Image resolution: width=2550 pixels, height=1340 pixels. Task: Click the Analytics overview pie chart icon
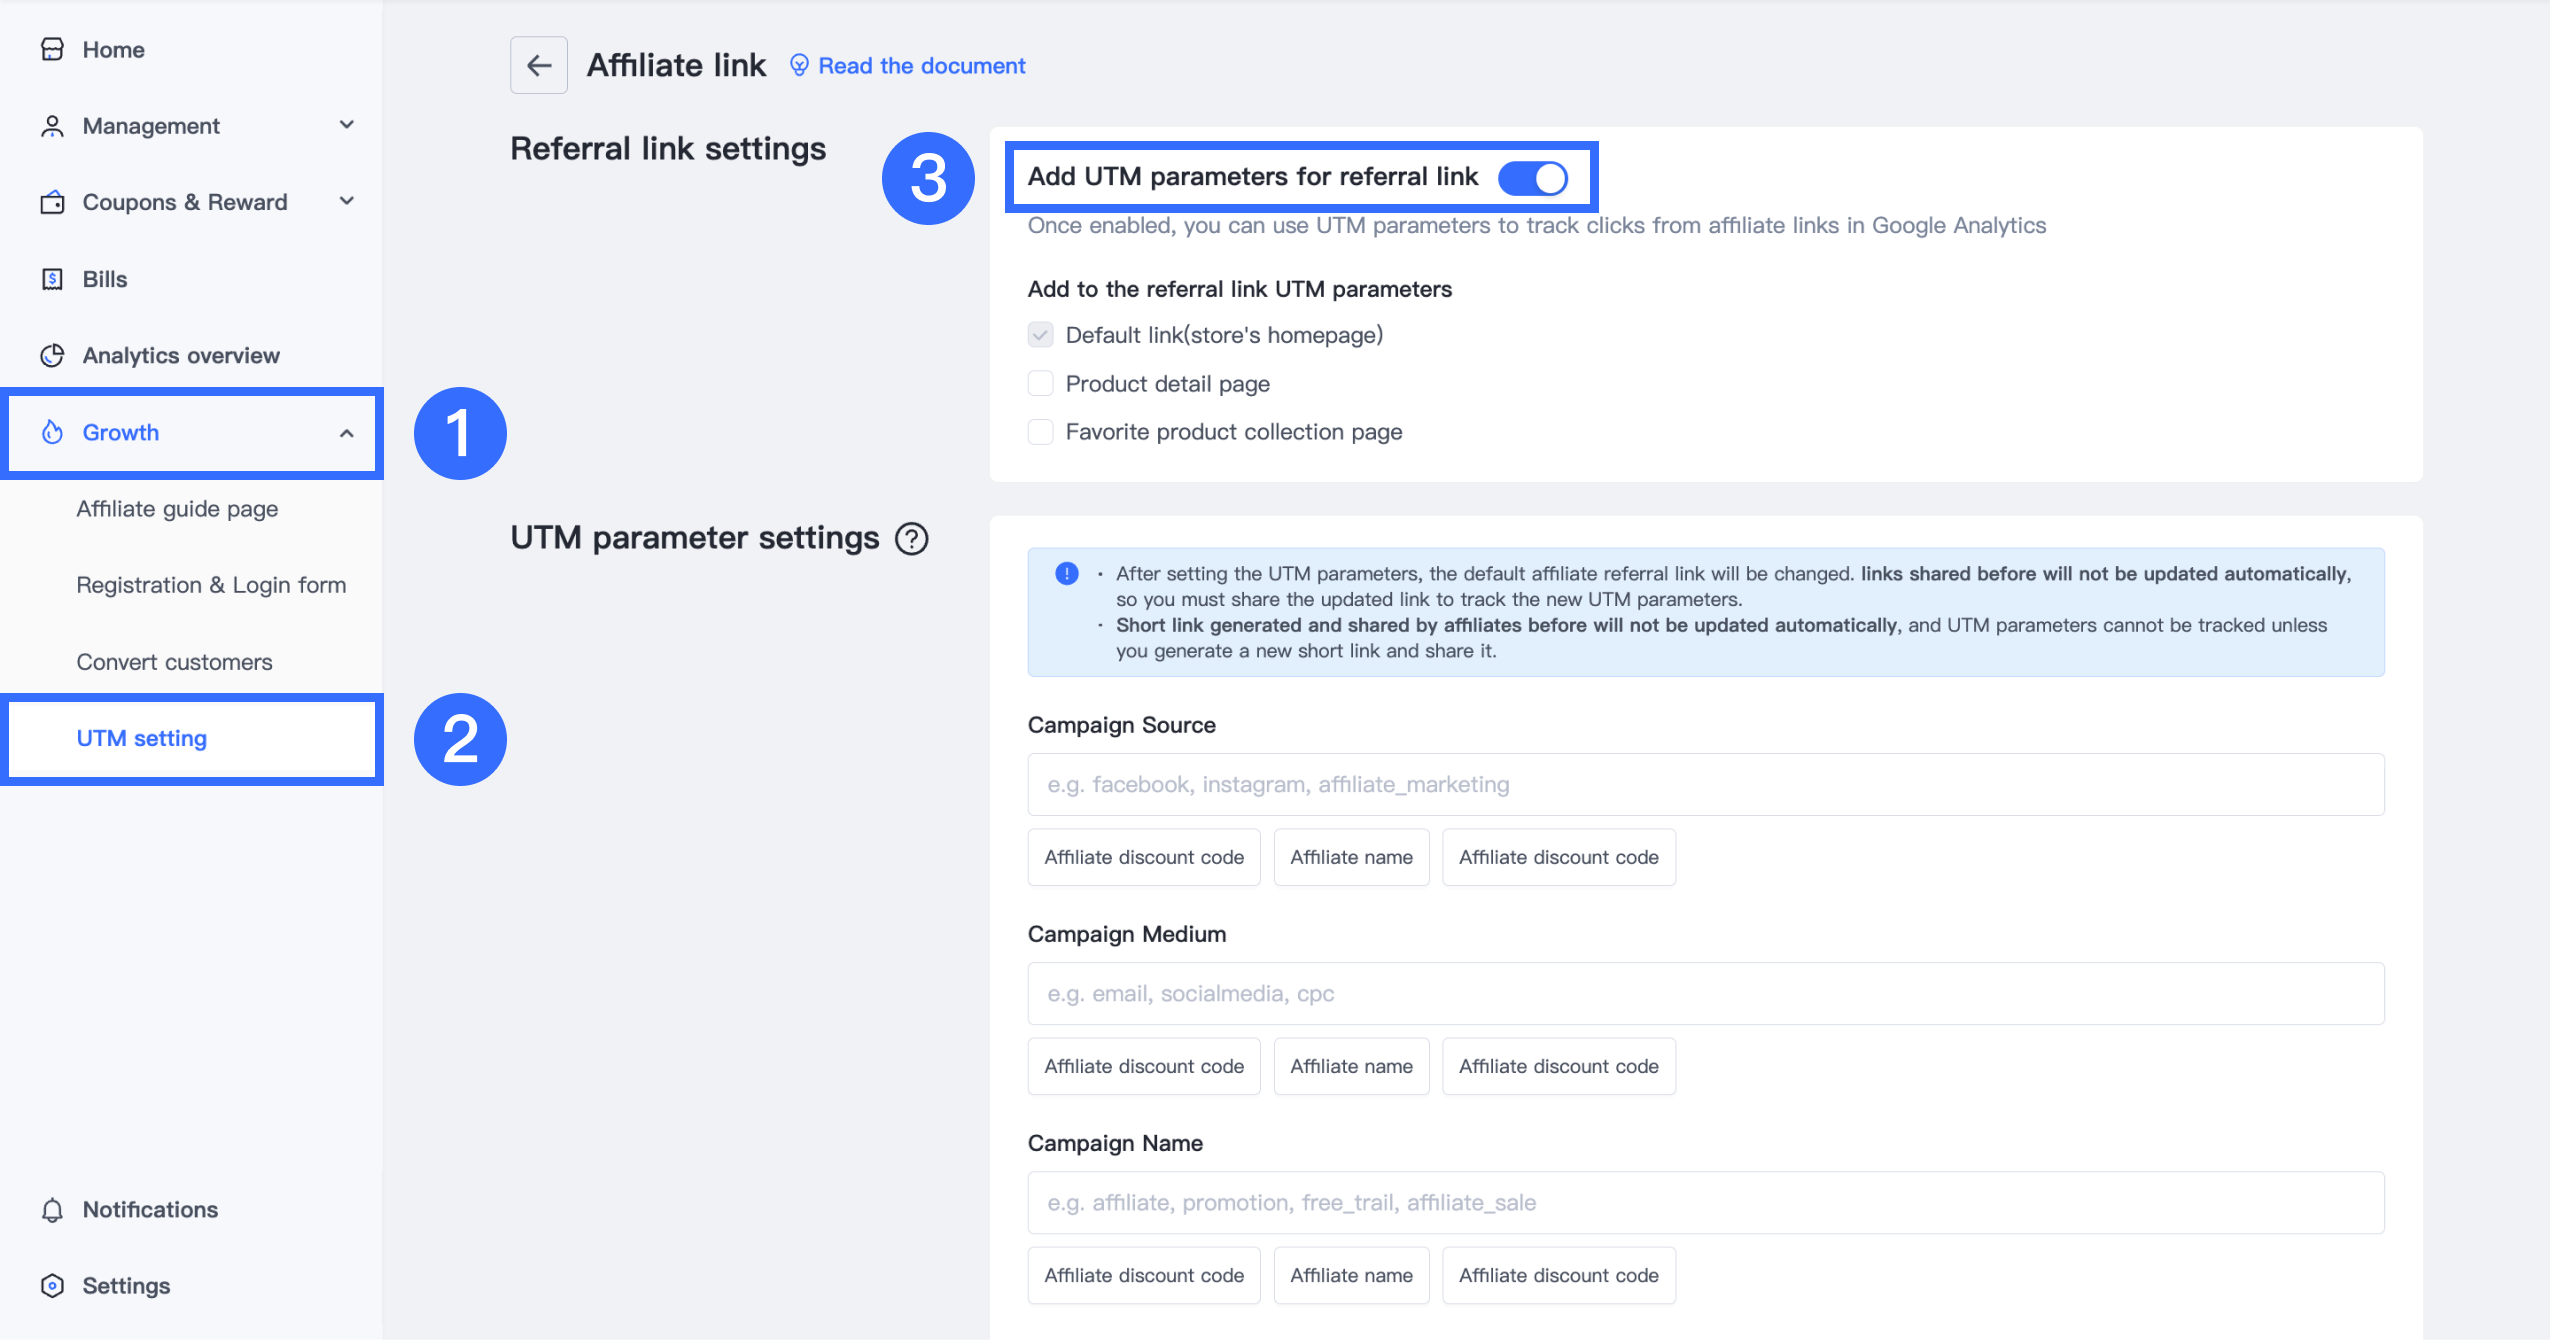click(52, 355)
